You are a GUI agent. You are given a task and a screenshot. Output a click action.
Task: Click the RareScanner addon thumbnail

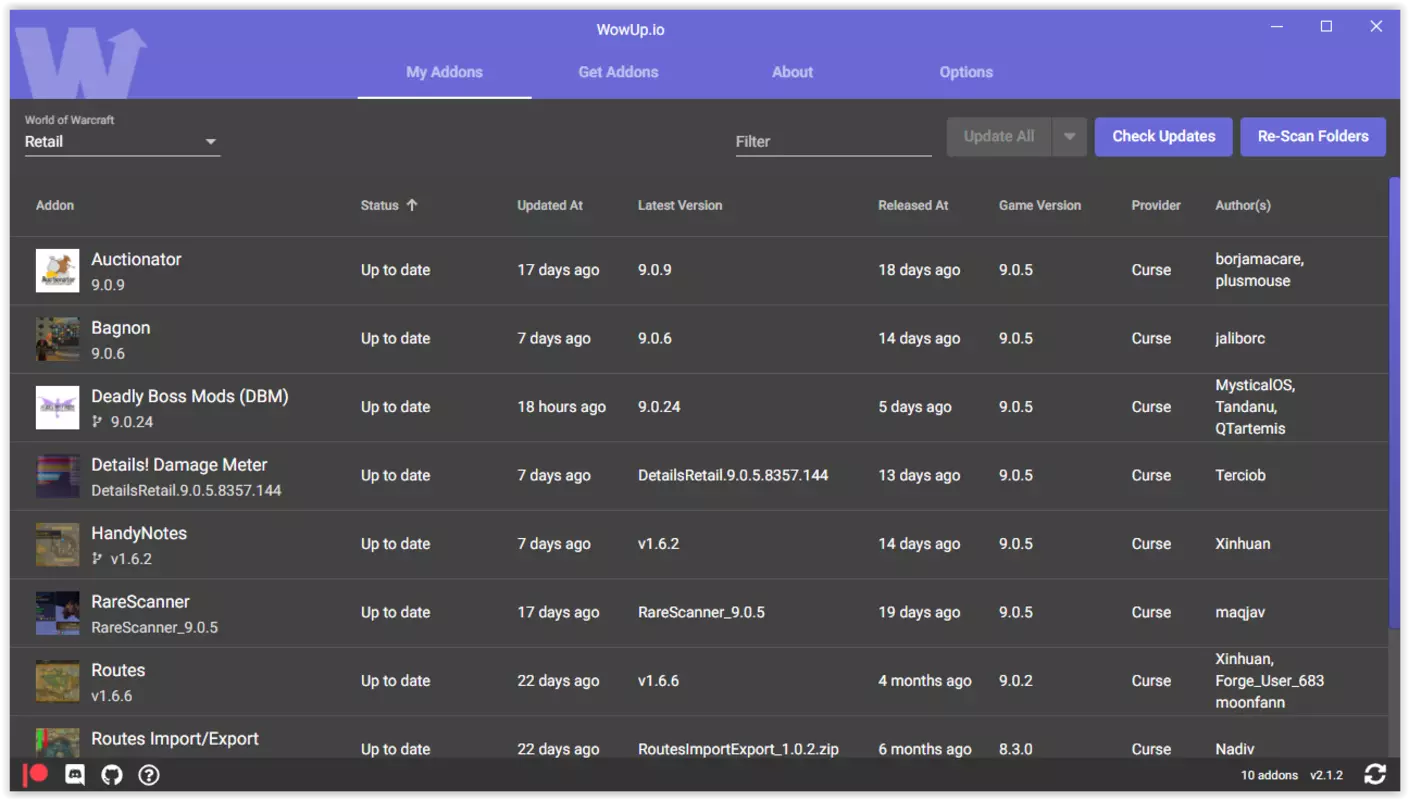point(57,613)
